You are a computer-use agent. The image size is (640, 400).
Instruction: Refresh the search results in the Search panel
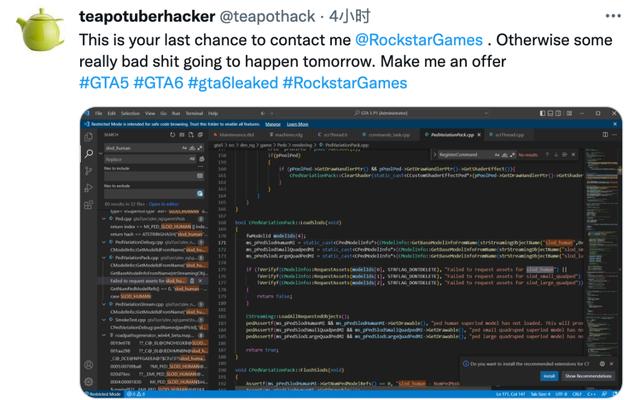pos(172,134)
